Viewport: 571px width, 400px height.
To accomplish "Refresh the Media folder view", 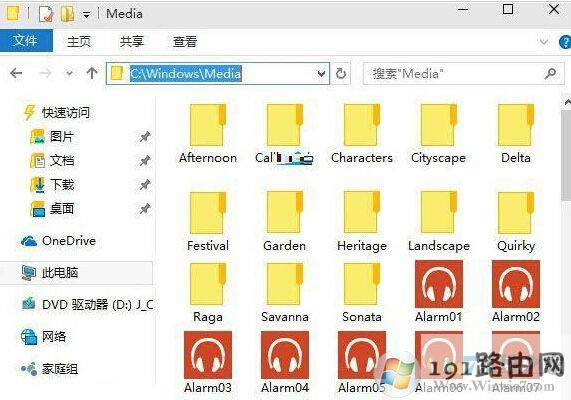I will click(x=341, y=74).
